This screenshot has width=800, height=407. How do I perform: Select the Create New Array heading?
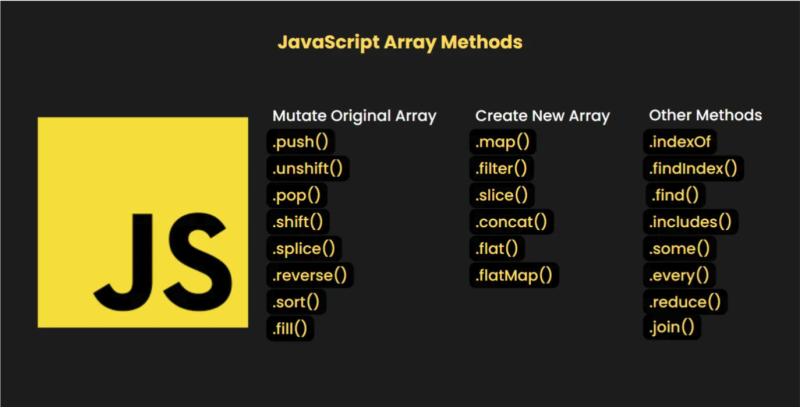542,115
